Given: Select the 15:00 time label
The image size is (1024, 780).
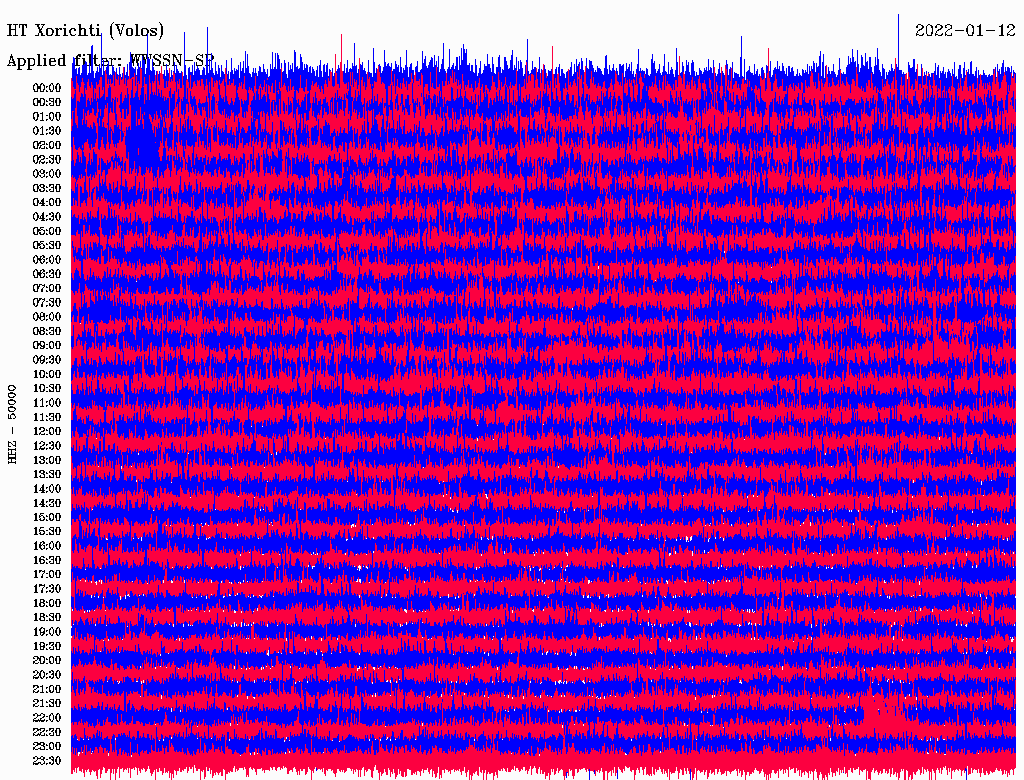Looking at the screenshot, I should 47,517.
